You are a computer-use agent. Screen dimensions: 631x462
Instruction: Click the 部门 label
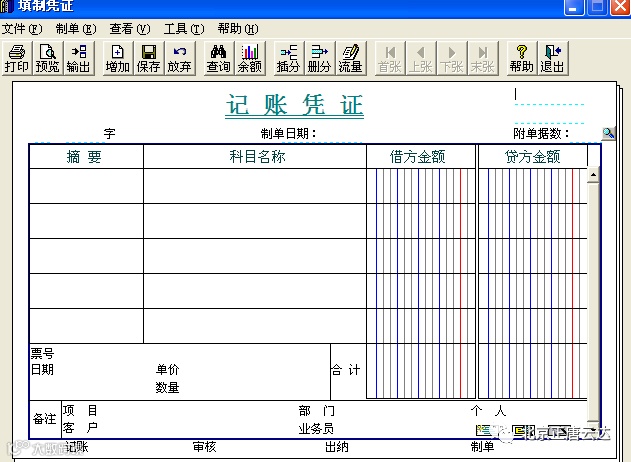317,410
